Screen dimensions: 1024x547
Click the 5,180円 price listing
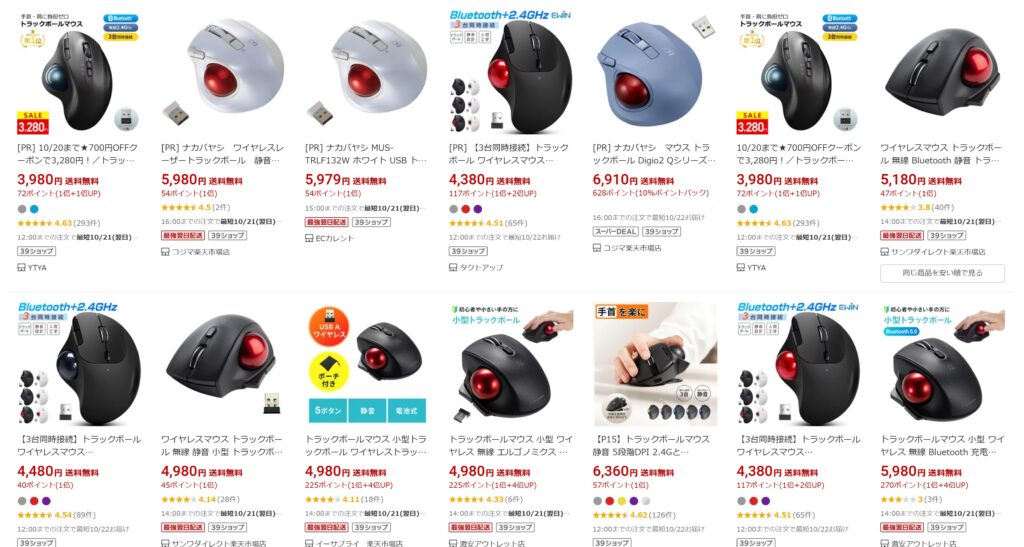[907, 180]
